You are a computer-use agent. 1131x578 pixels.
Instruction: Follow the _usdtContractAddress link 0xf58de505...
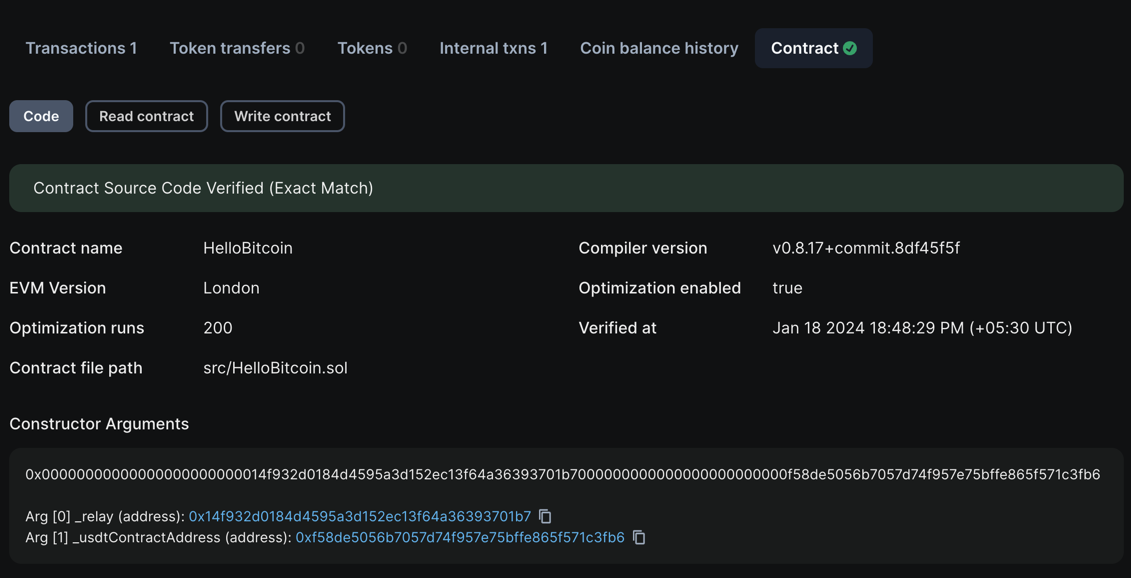(x=458, y=537)
